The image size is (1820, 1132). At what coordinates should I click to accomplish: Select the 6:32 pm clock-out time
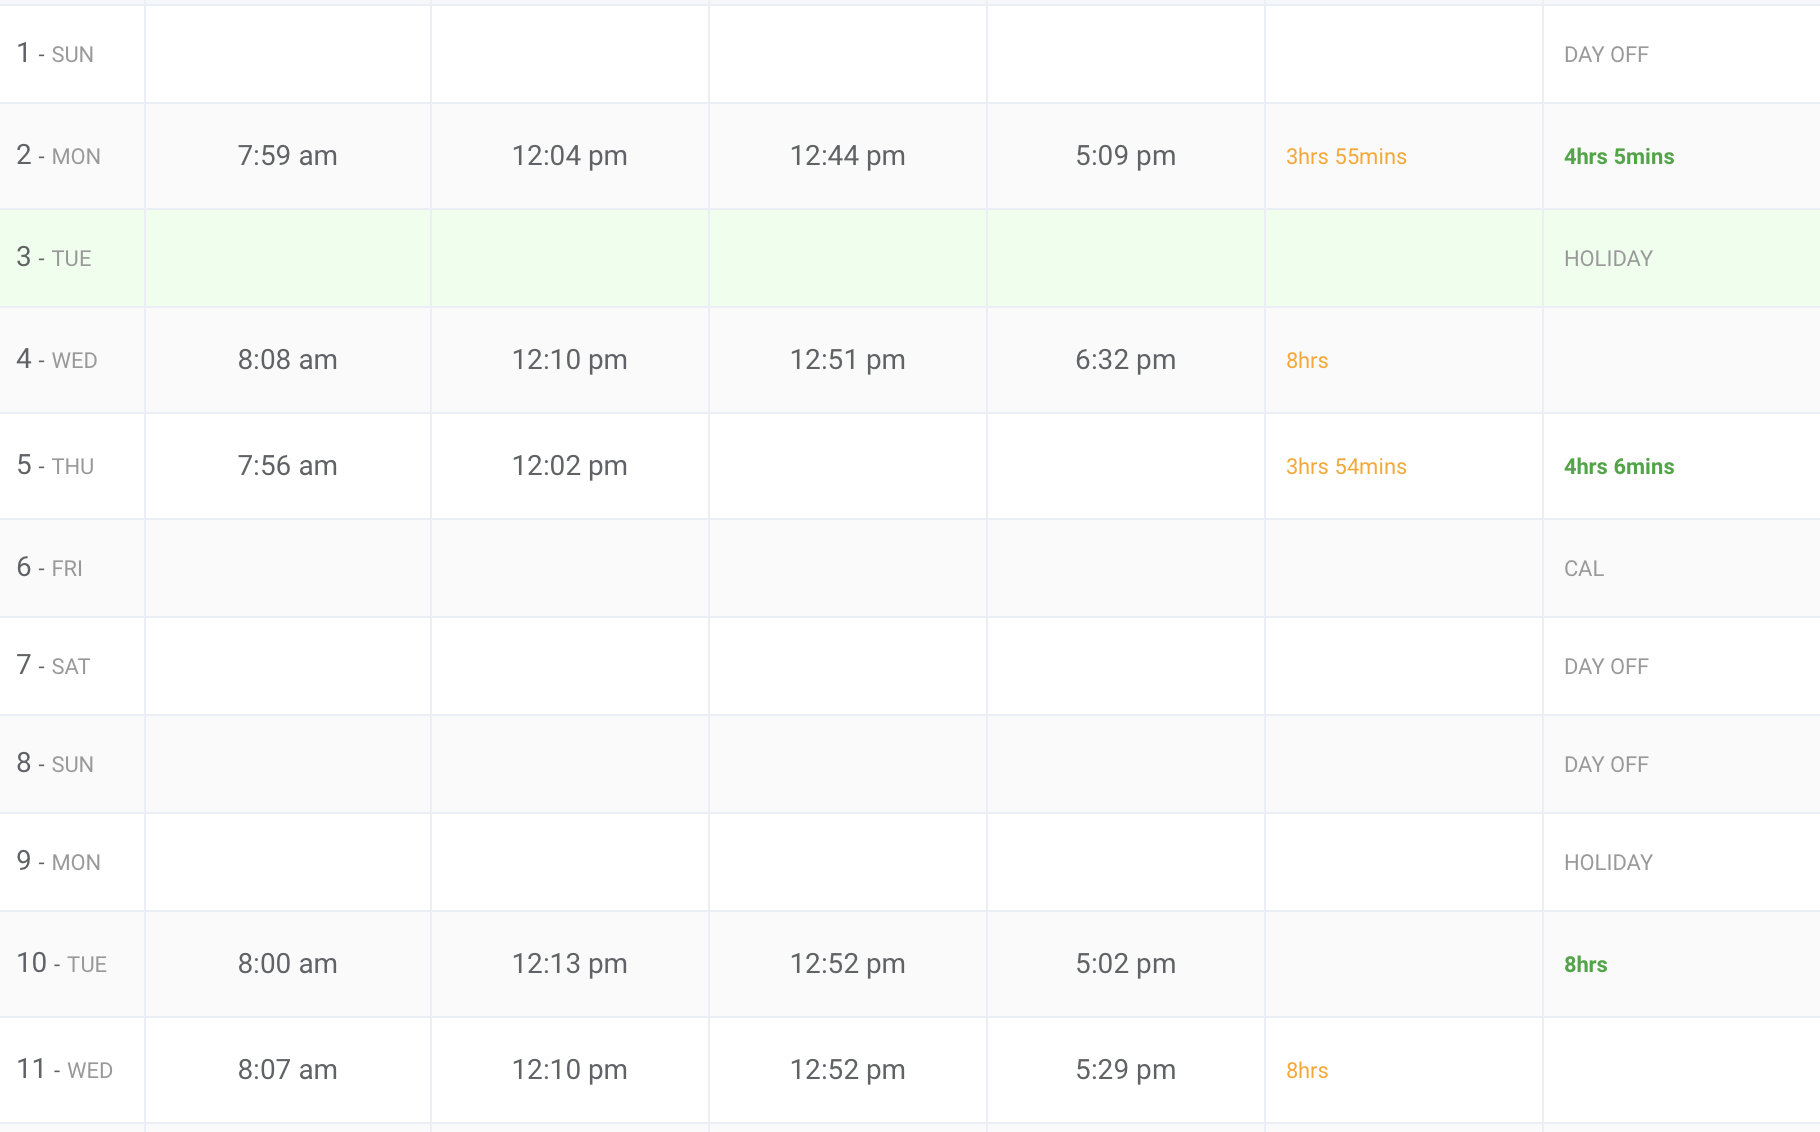(x=1125, y=360)
